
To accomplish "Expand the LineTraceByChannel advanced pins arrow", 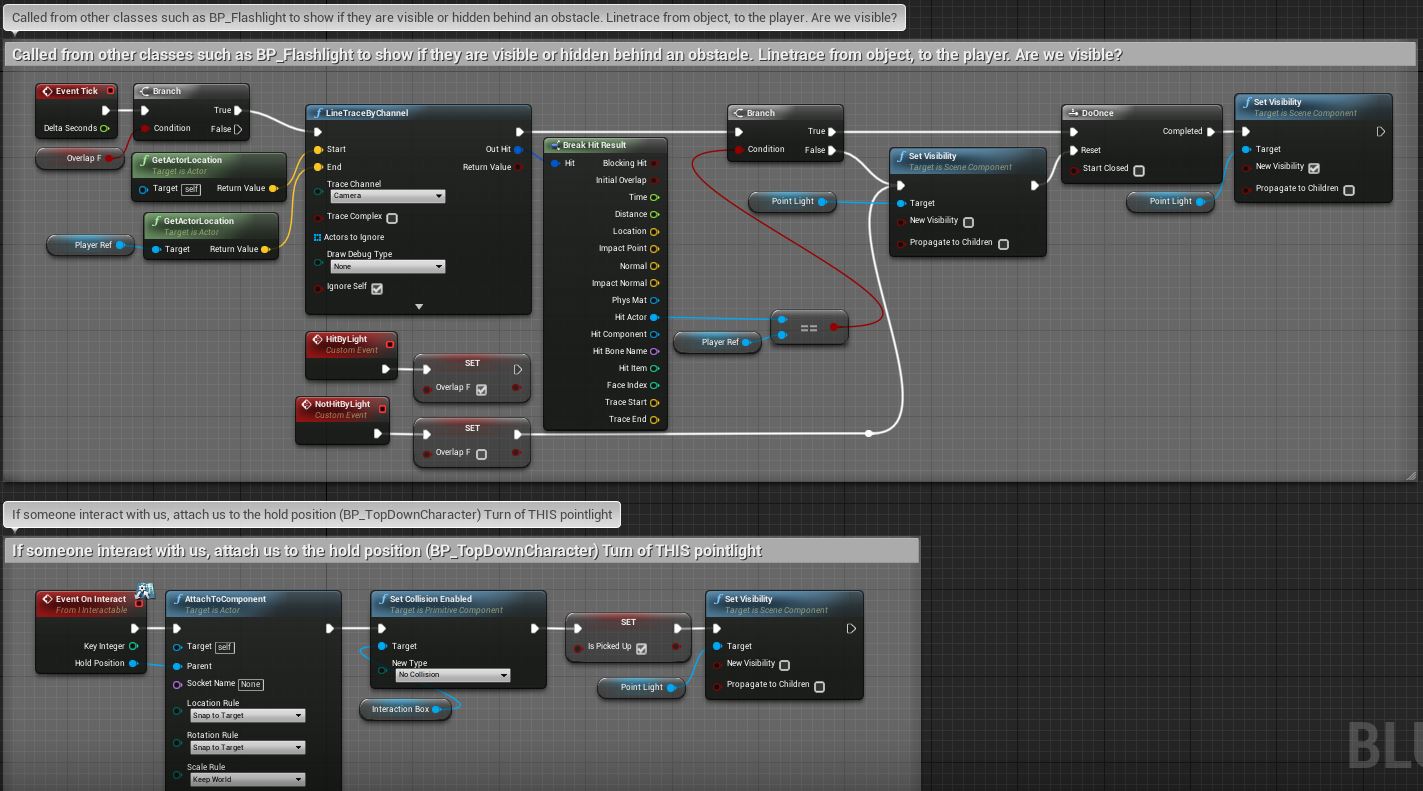I will (x=419, y=307).
